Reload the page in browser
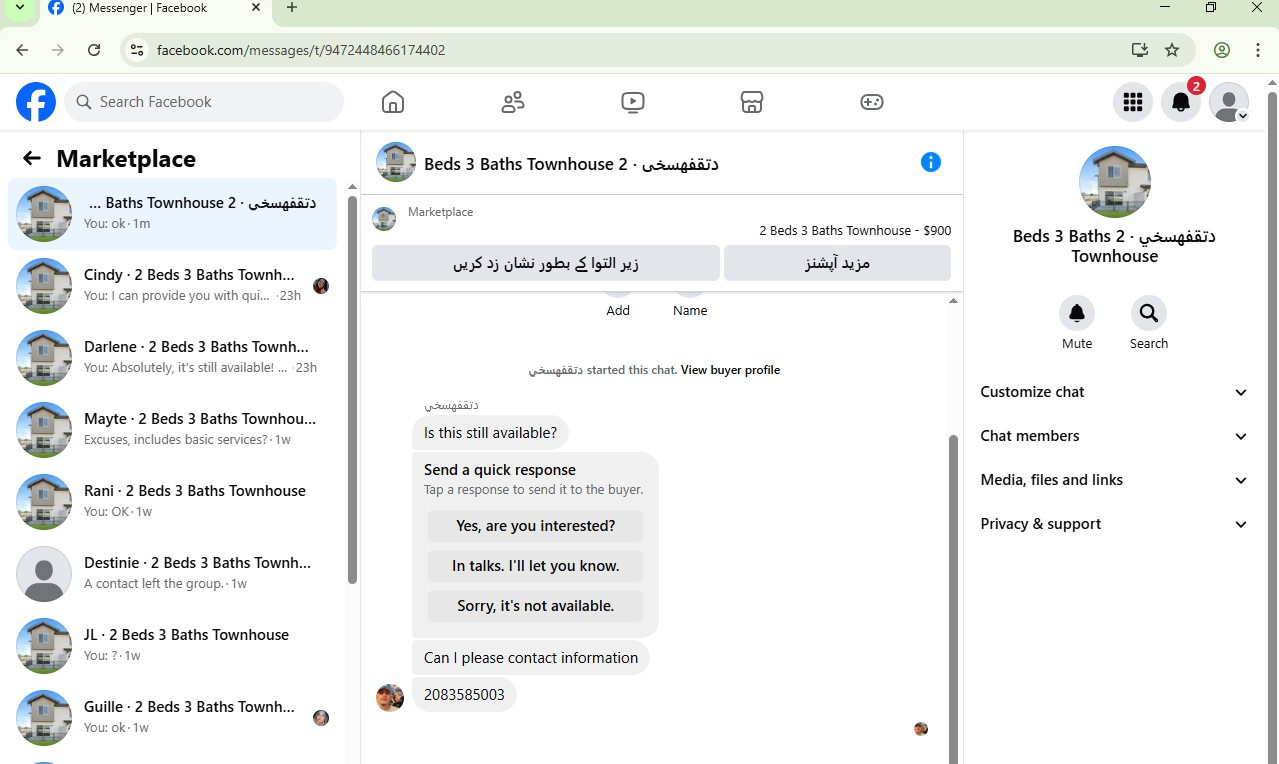 click(94, 50)
